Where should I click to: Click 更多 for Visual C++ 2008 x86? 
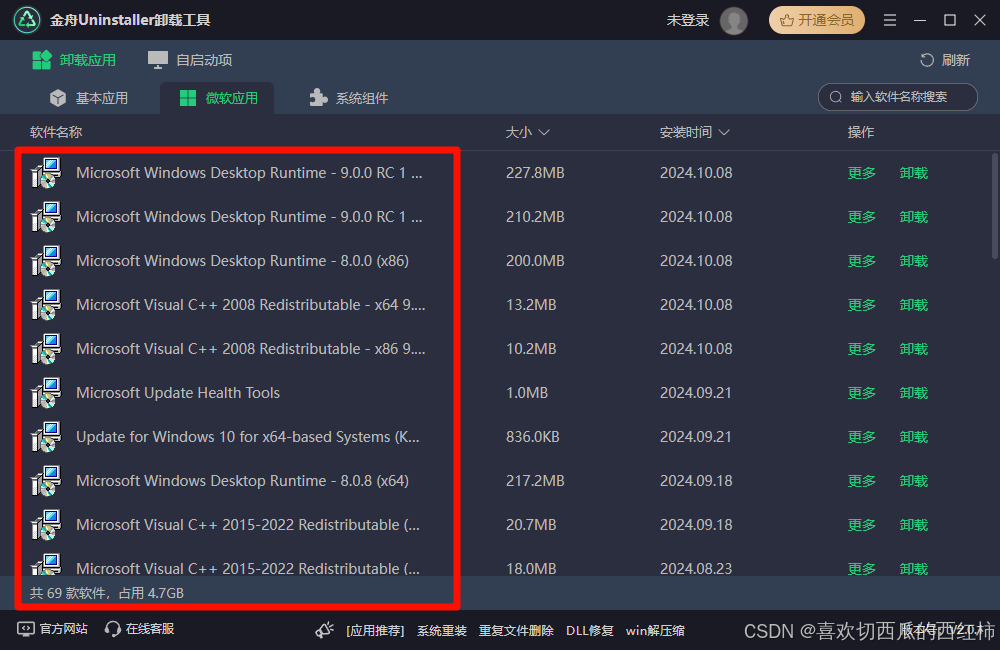pyautogui.click(x=862, y=349)
